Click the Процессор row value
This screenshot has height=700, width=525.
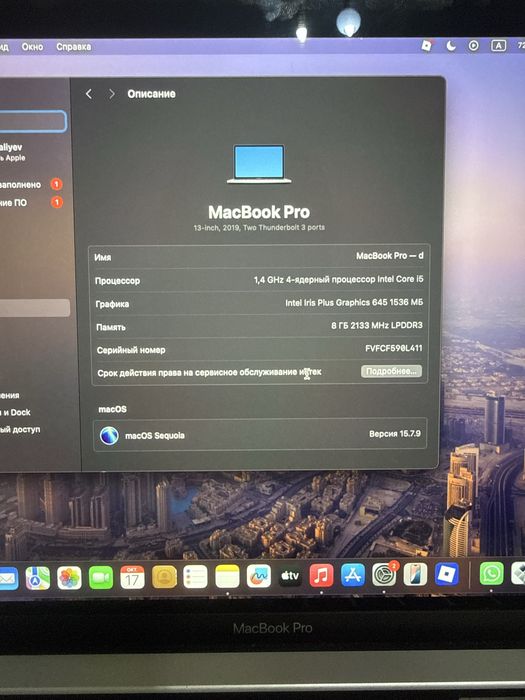tap(338, 279)
